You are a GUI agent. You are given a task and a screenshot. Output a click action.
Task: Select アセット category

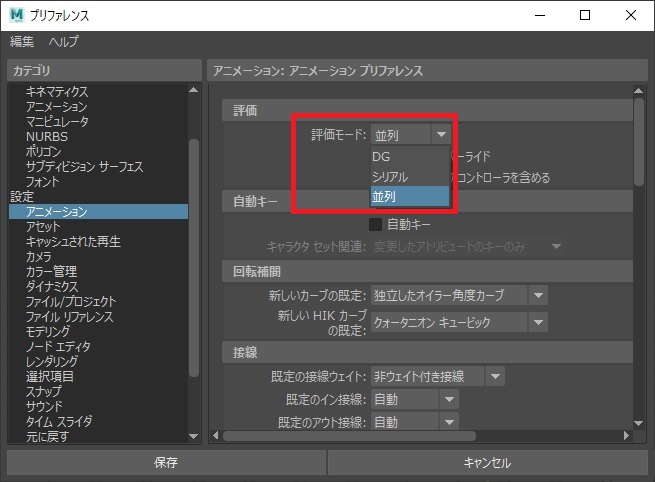coord(43,226)
